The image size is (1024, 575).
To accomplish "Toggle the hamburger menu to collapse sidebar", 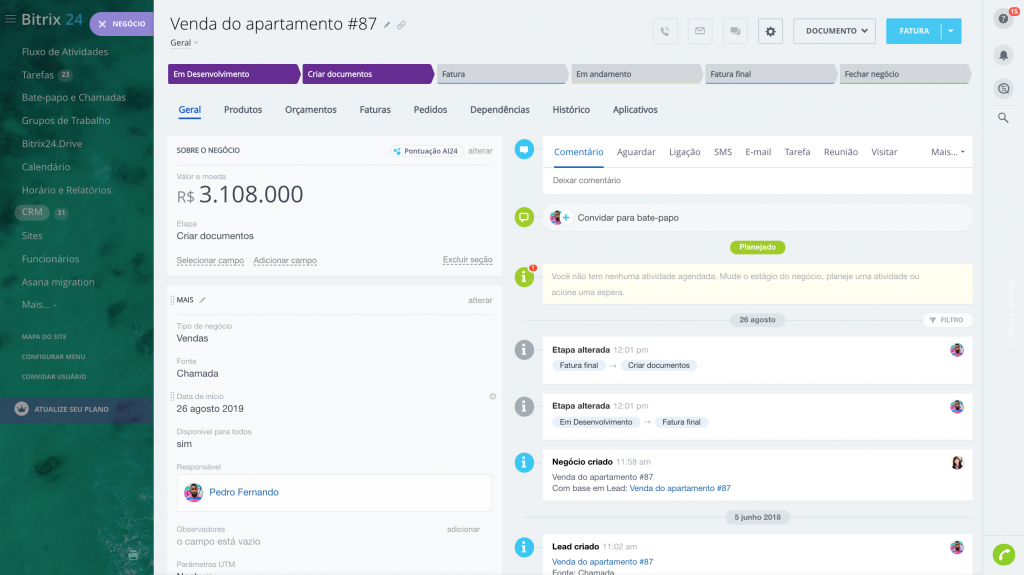I will point(11,20).
